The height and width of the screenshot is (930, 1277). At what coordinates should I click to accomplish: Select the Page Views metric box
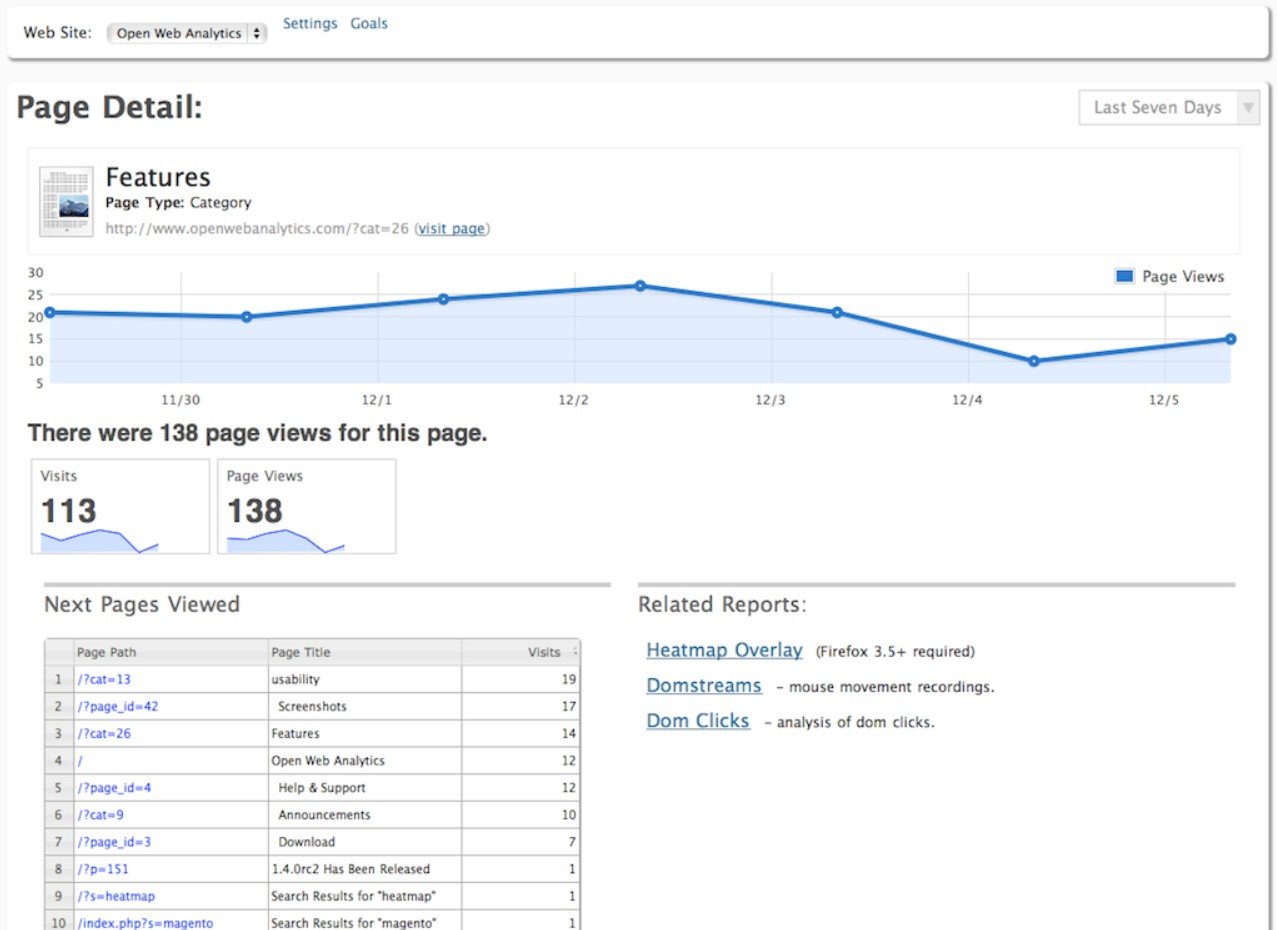pos(306,506)
